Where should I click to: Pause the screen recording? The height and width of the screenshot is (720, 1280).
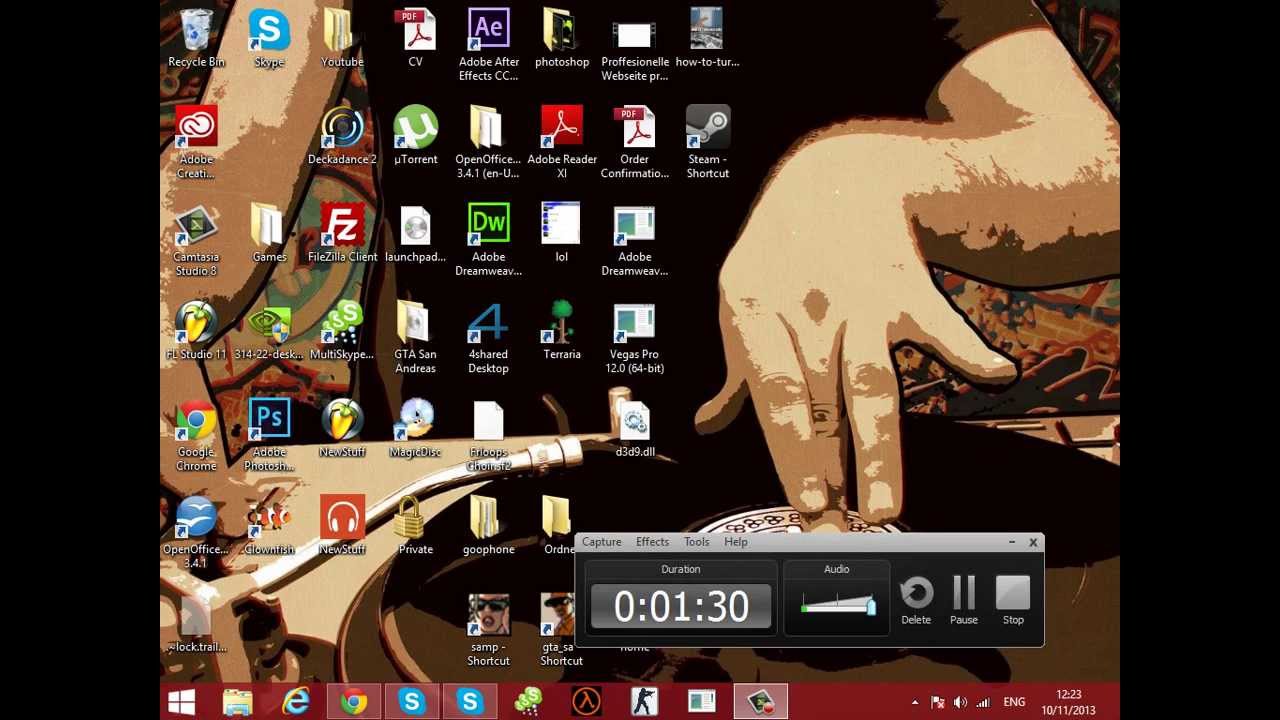click(964, 601)
